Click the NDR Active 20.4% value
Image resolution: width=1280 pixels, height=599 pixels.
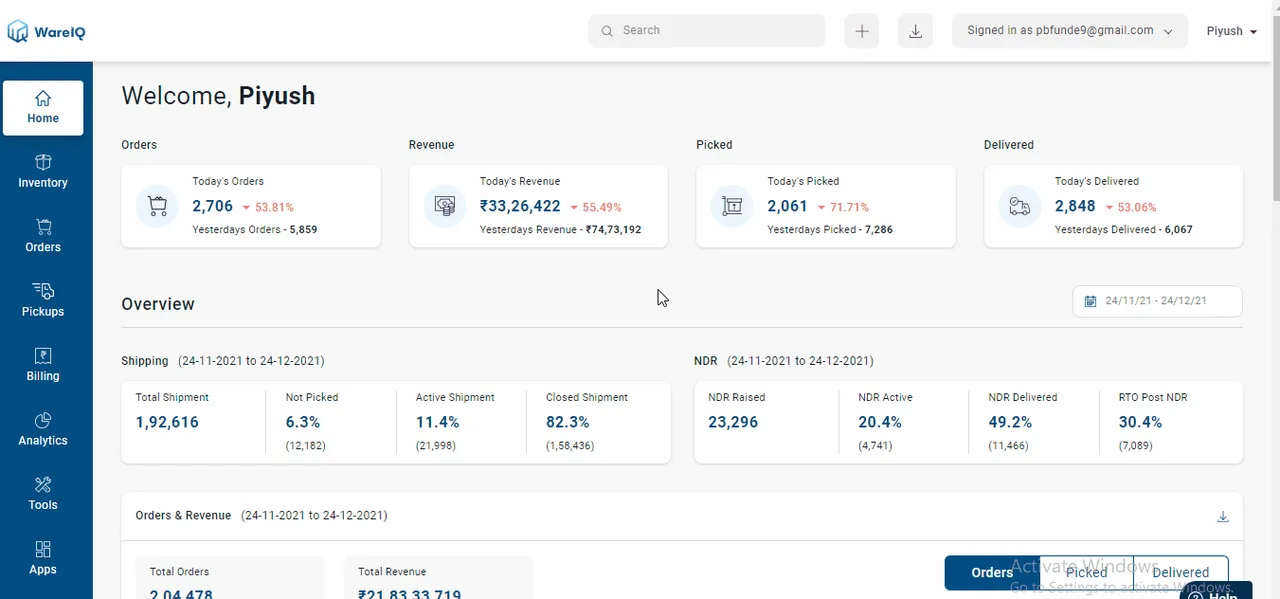coord(880,422)
